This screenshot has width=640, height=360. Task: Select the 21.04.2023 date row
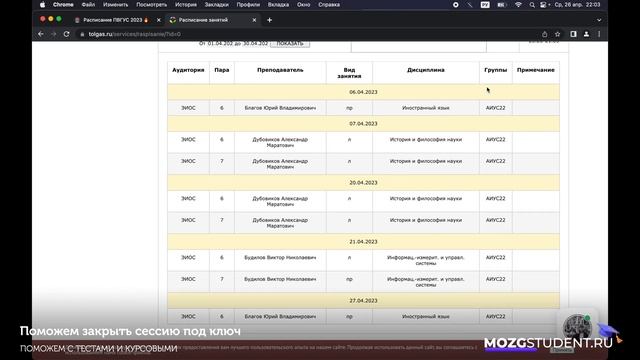pyautogui.click(x=363, y=242)
